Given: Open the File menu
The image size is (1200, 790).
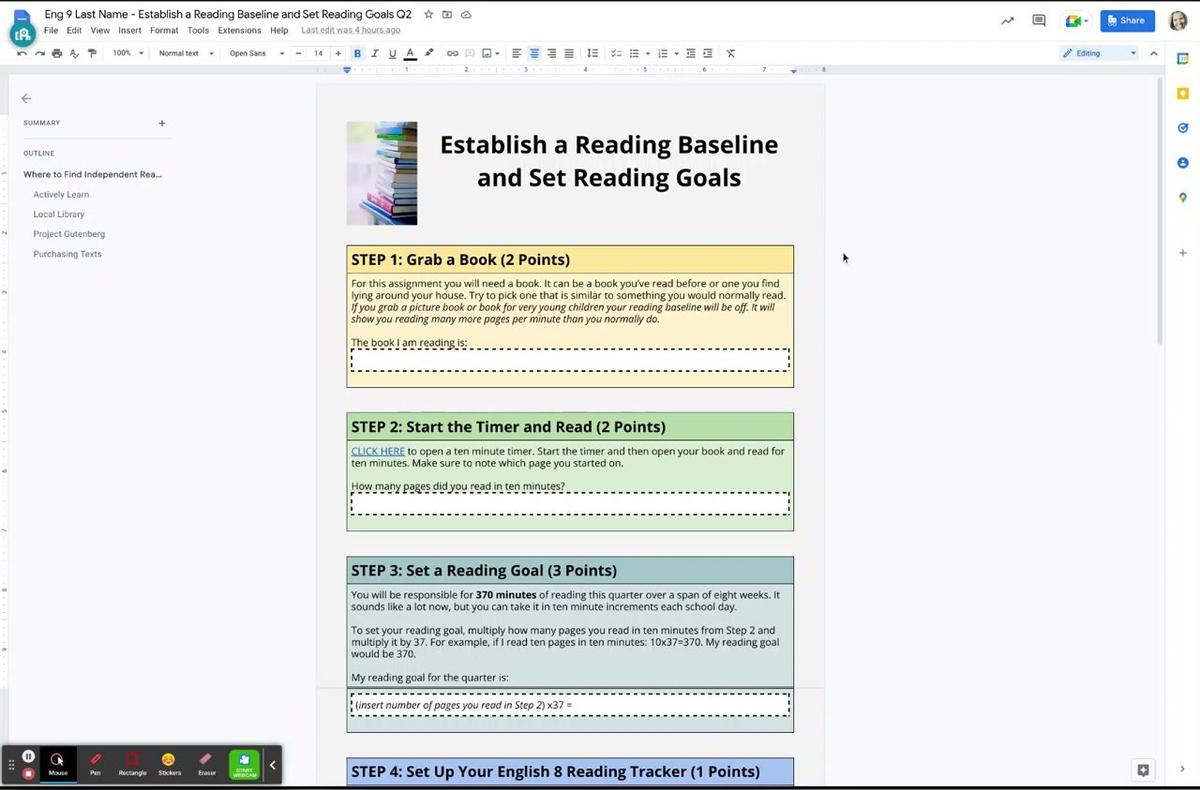Looking at the screenshot, I should click(x=51, y=30).
